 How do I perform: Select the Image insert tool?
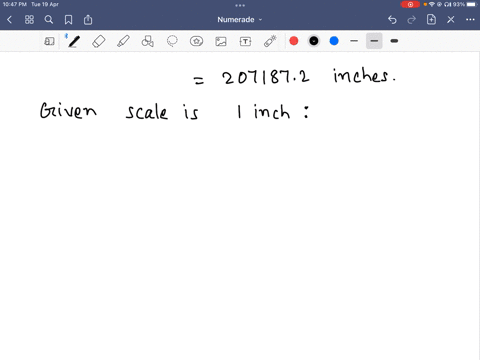click(x=221, y=41)
